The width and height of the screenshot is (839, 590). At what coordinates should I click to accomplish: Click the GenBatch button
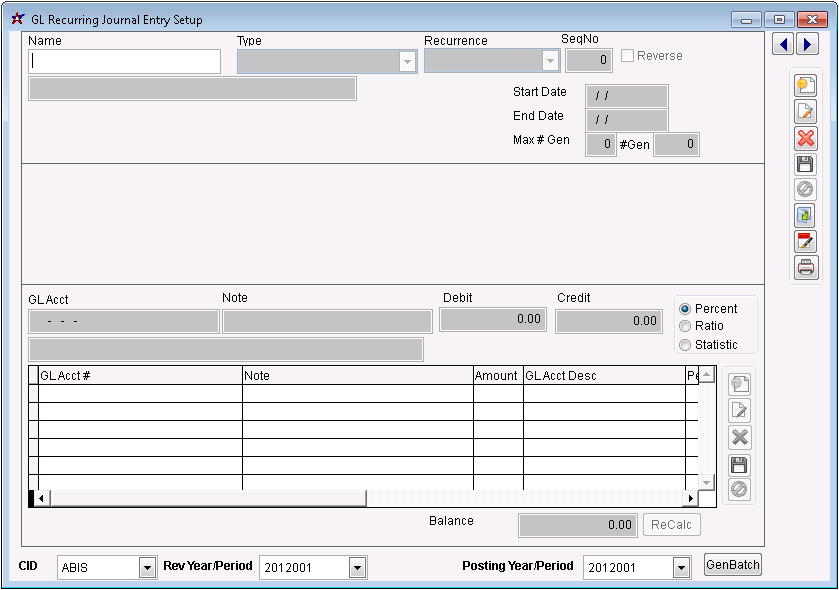pos(733,565)
